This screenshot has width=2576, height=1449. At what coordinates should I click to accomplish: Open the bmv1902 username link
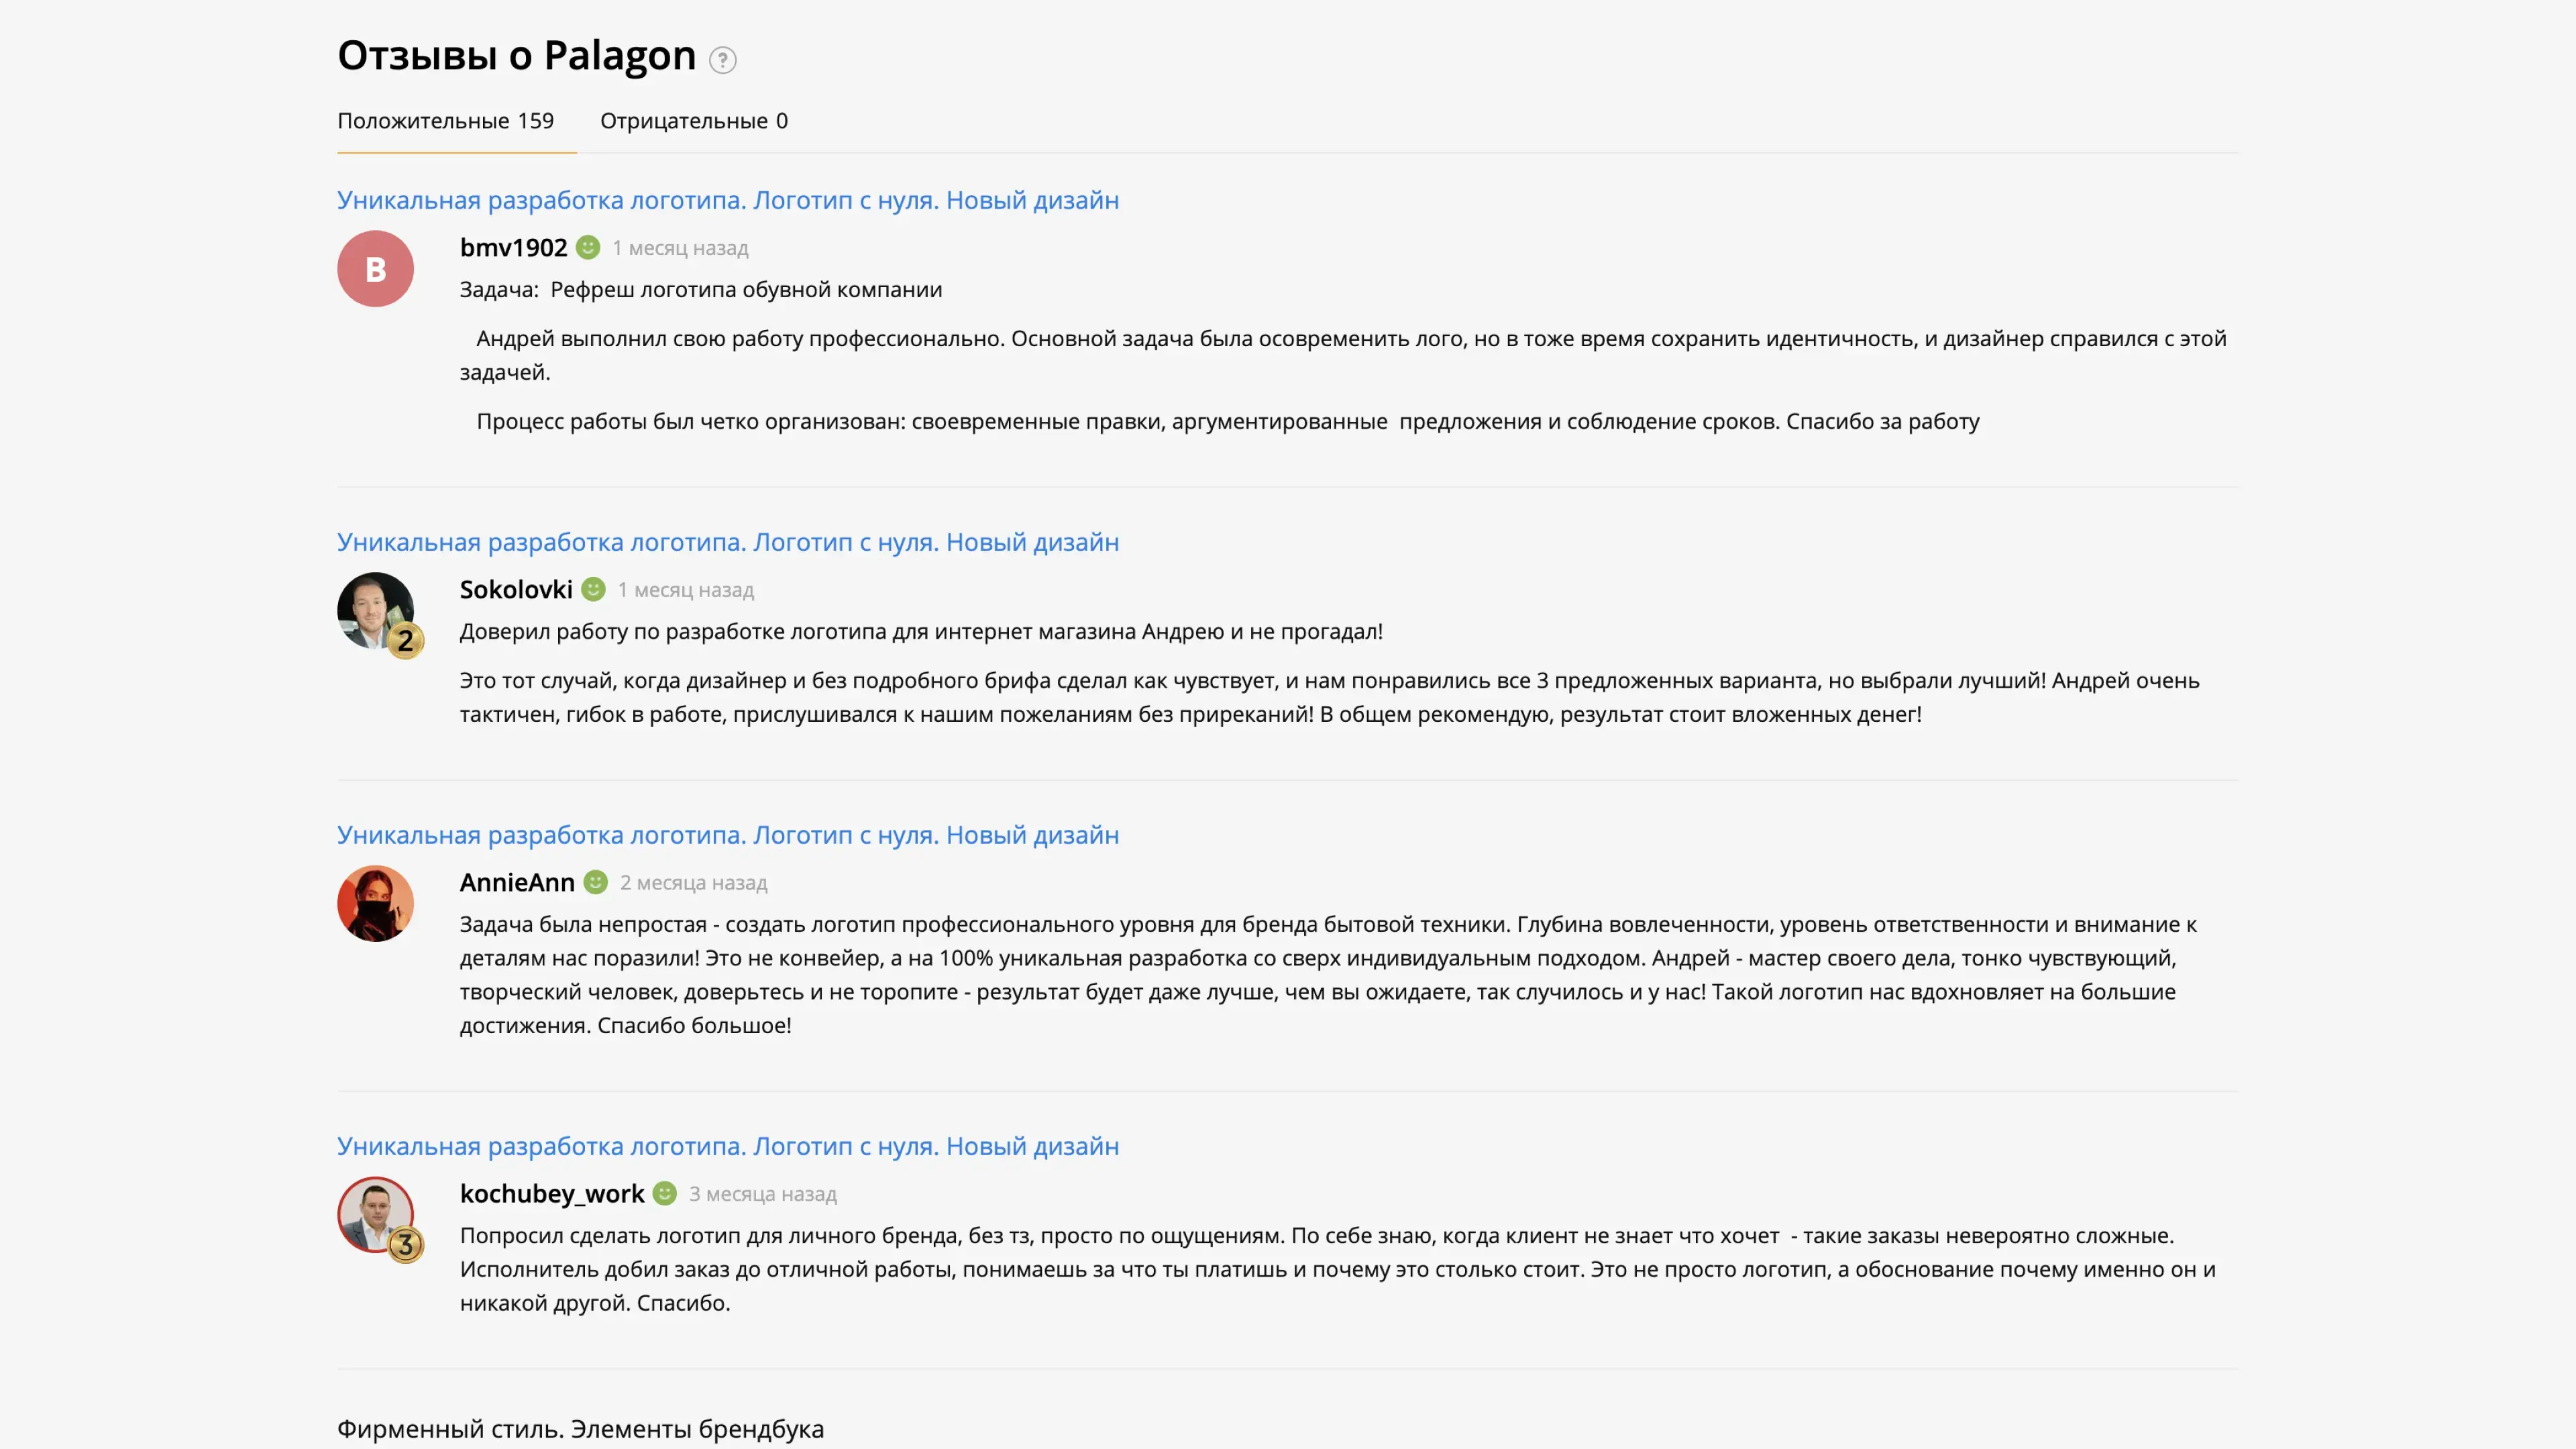[513, 247]
